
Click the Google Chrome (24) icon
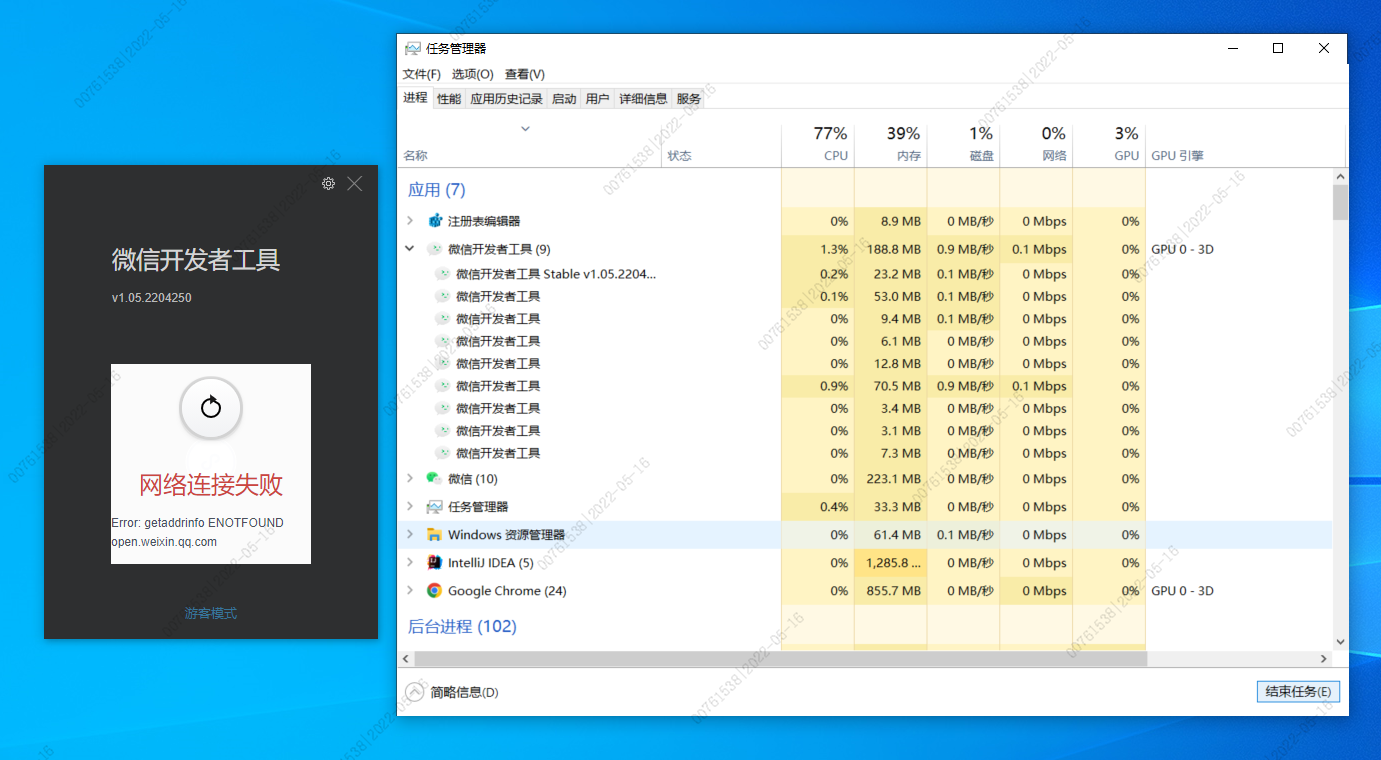tap(435, 591)
